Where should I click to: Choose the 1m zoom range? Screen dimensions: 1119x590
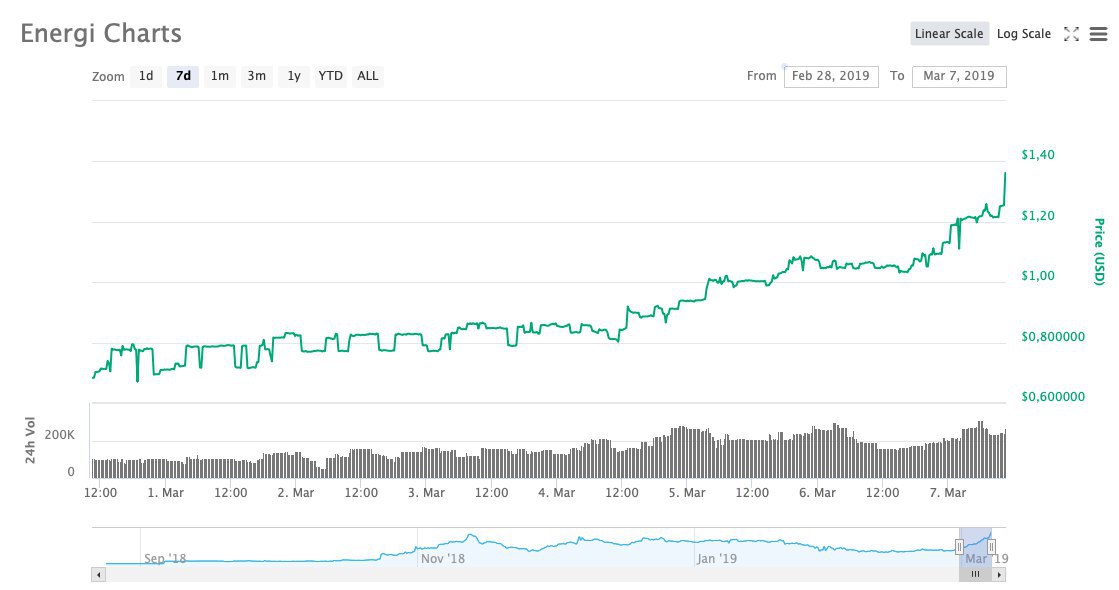click(220, 76)
